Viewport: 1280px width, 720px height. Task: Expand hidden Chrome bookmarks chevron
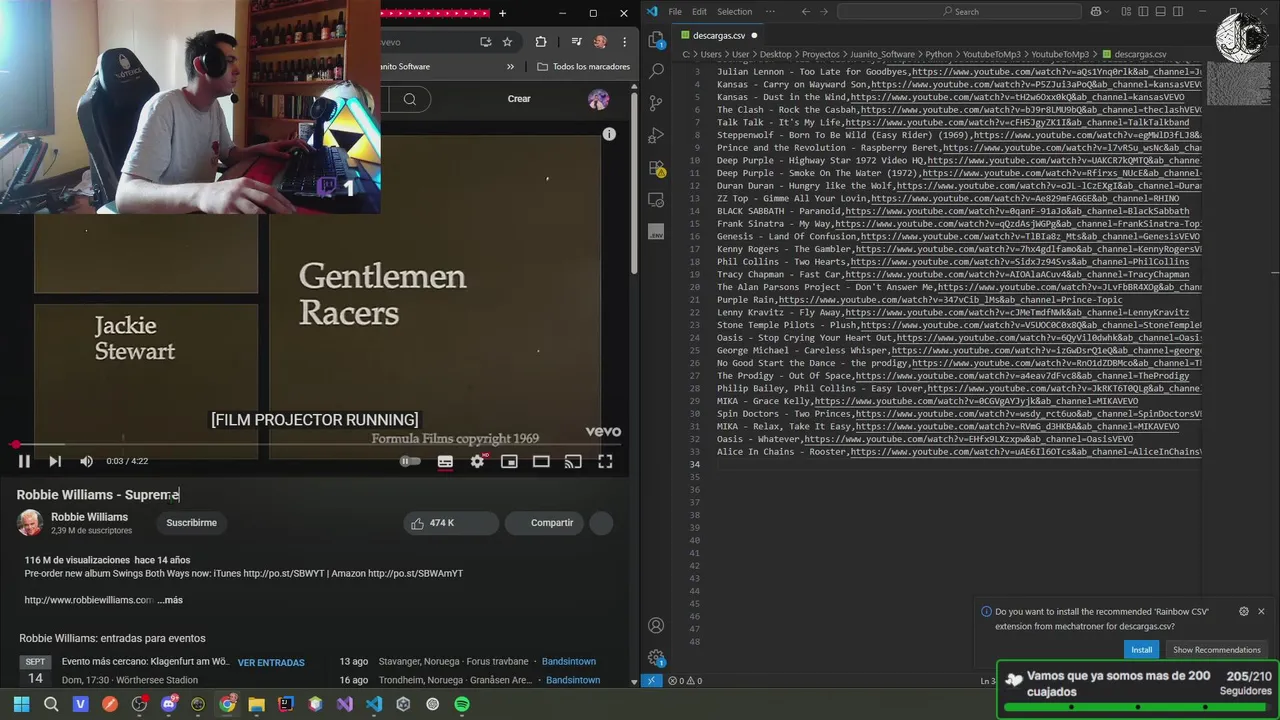(511, 67)
